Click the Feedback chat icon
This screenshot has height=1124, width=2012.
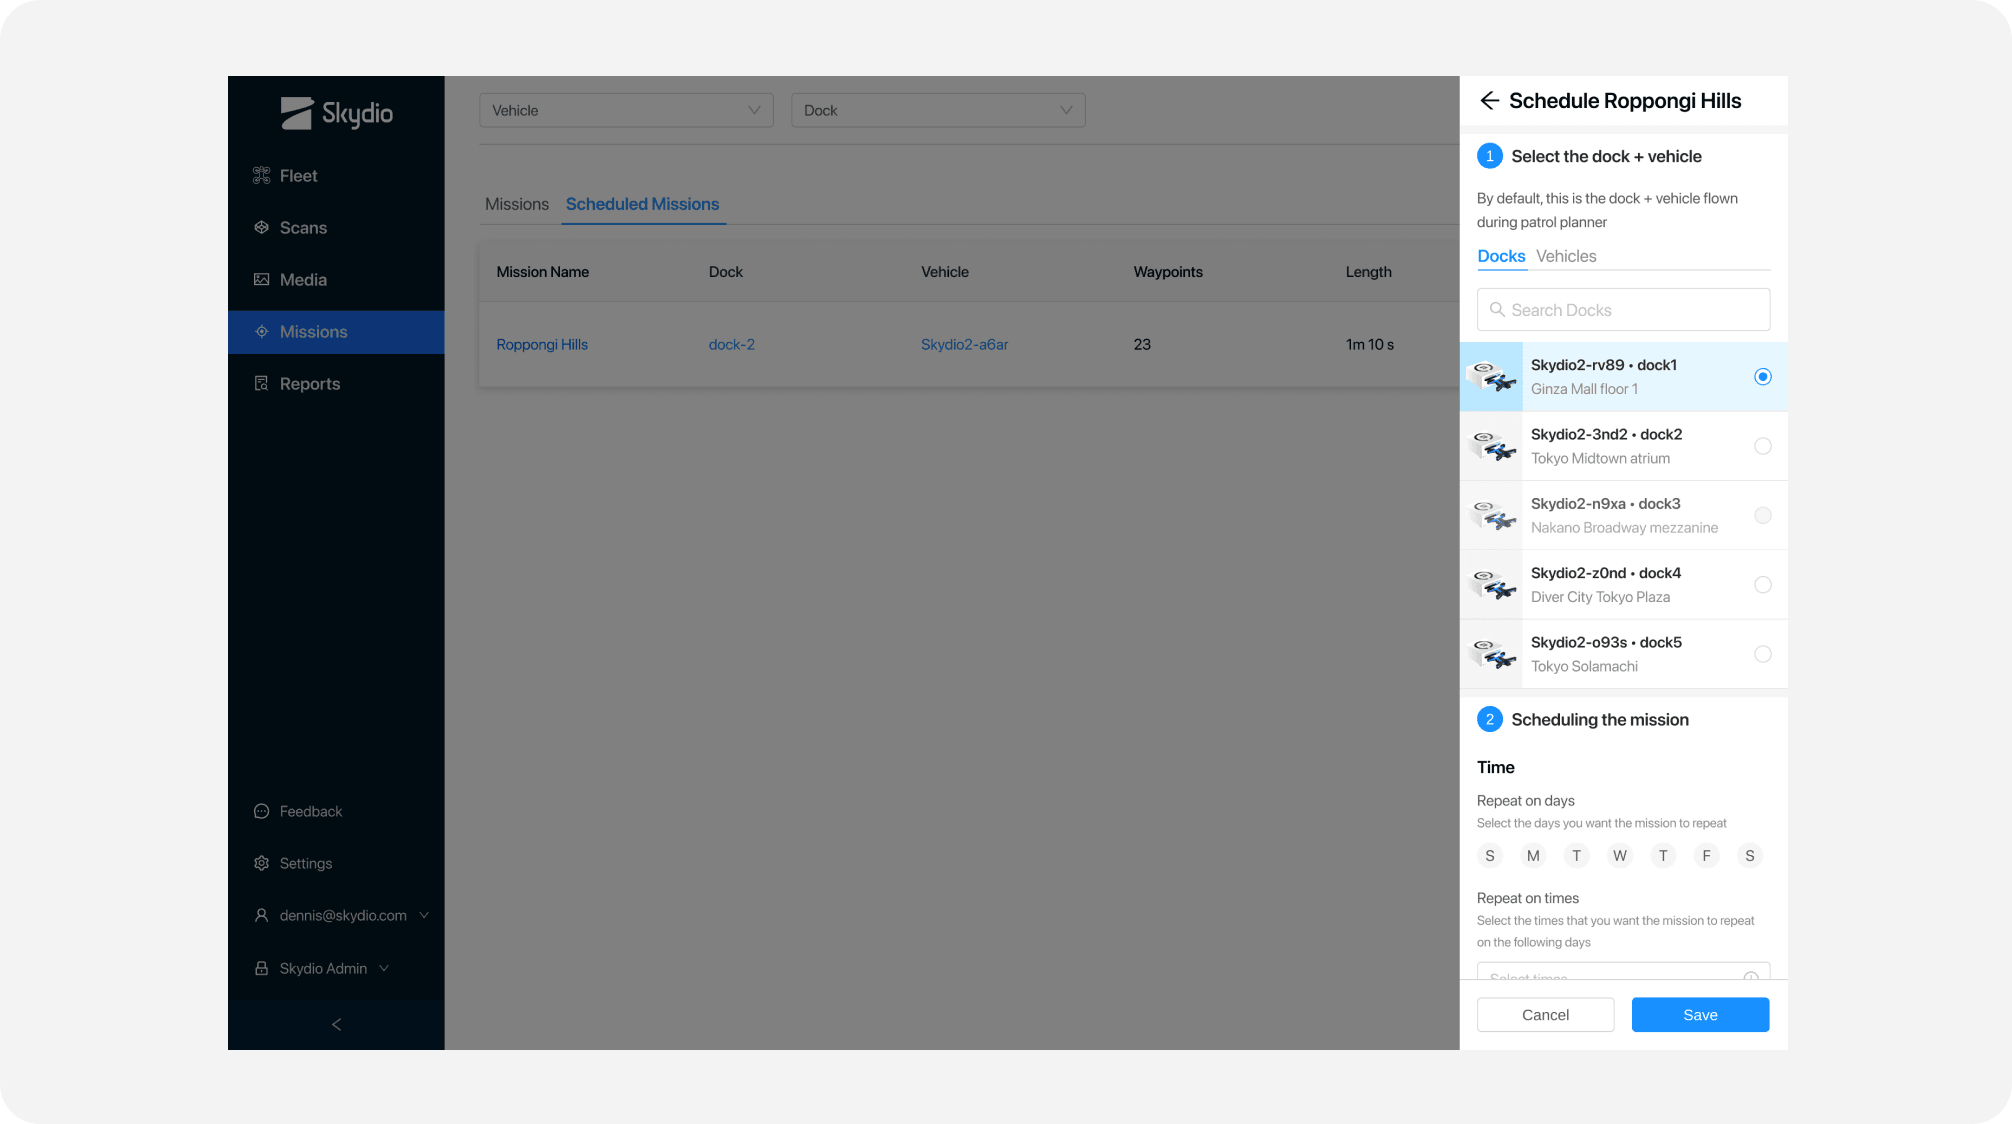tap(262, 811)
